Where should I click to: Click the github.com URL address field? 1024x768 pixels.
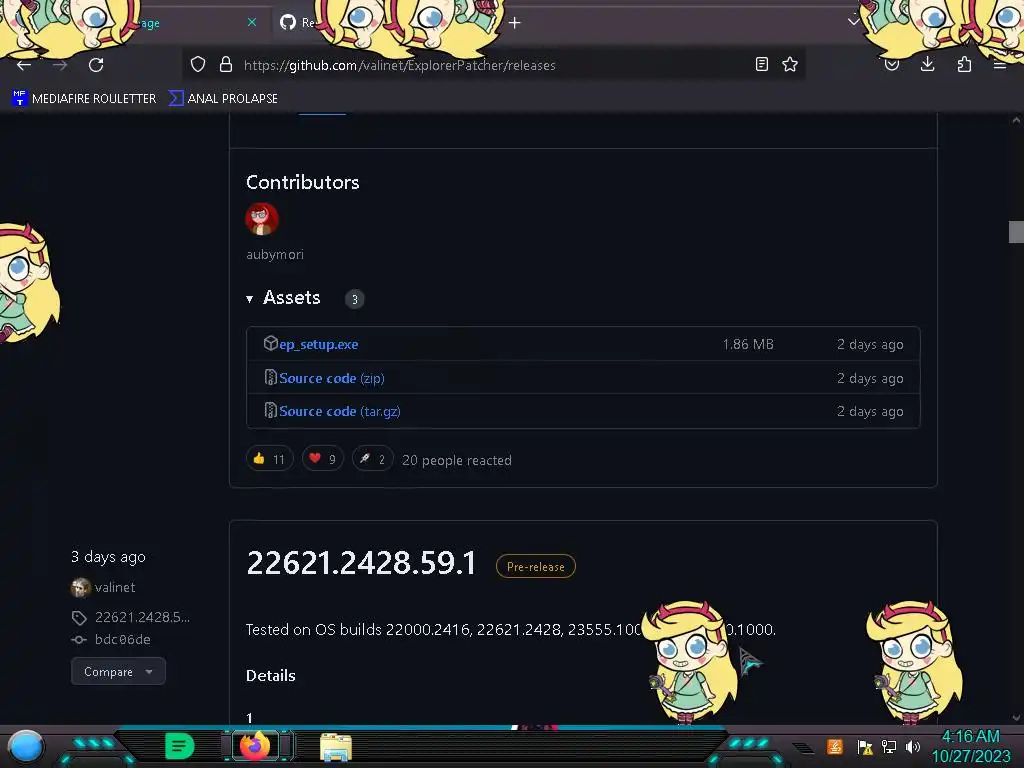point(400,65)
